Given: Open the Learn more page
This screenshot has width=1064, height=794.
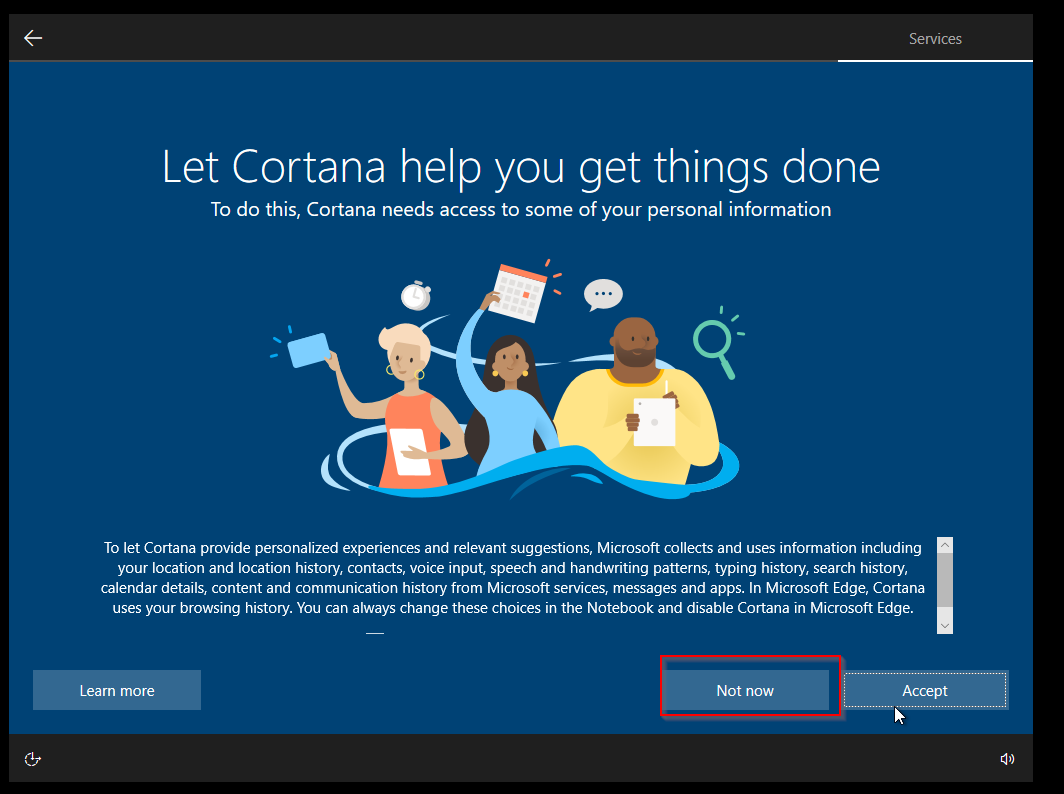Looking at the screenshot, I should (x=117, y=690).
